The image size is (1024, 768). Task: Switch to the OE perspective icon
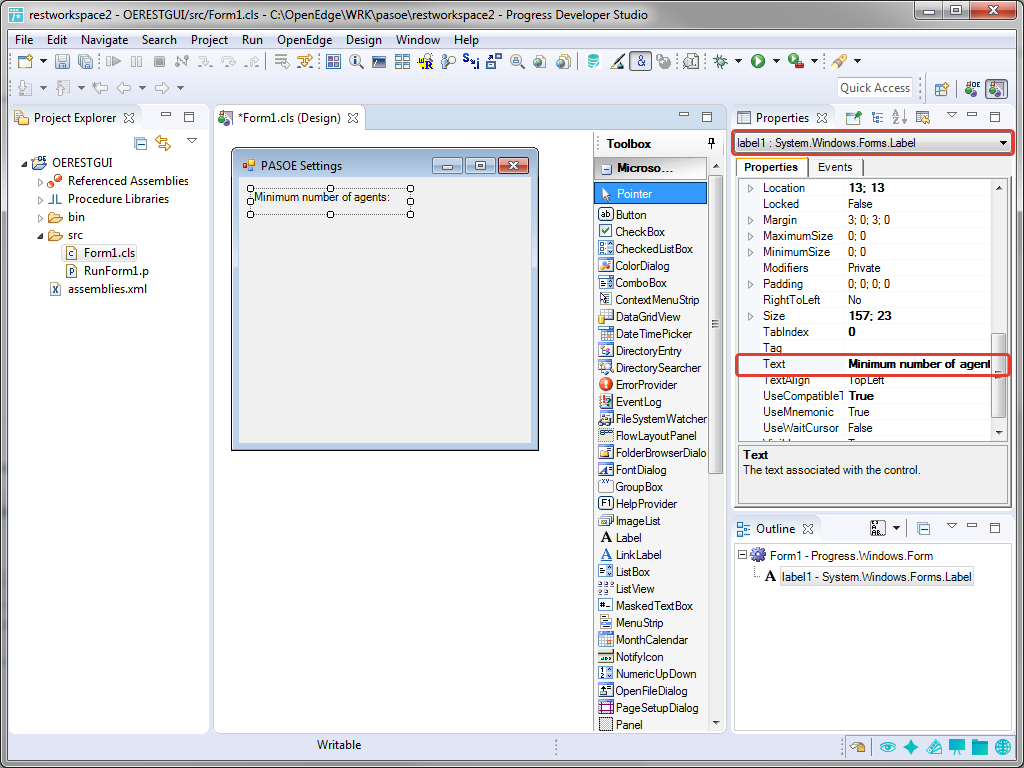[x=972, y=89]
